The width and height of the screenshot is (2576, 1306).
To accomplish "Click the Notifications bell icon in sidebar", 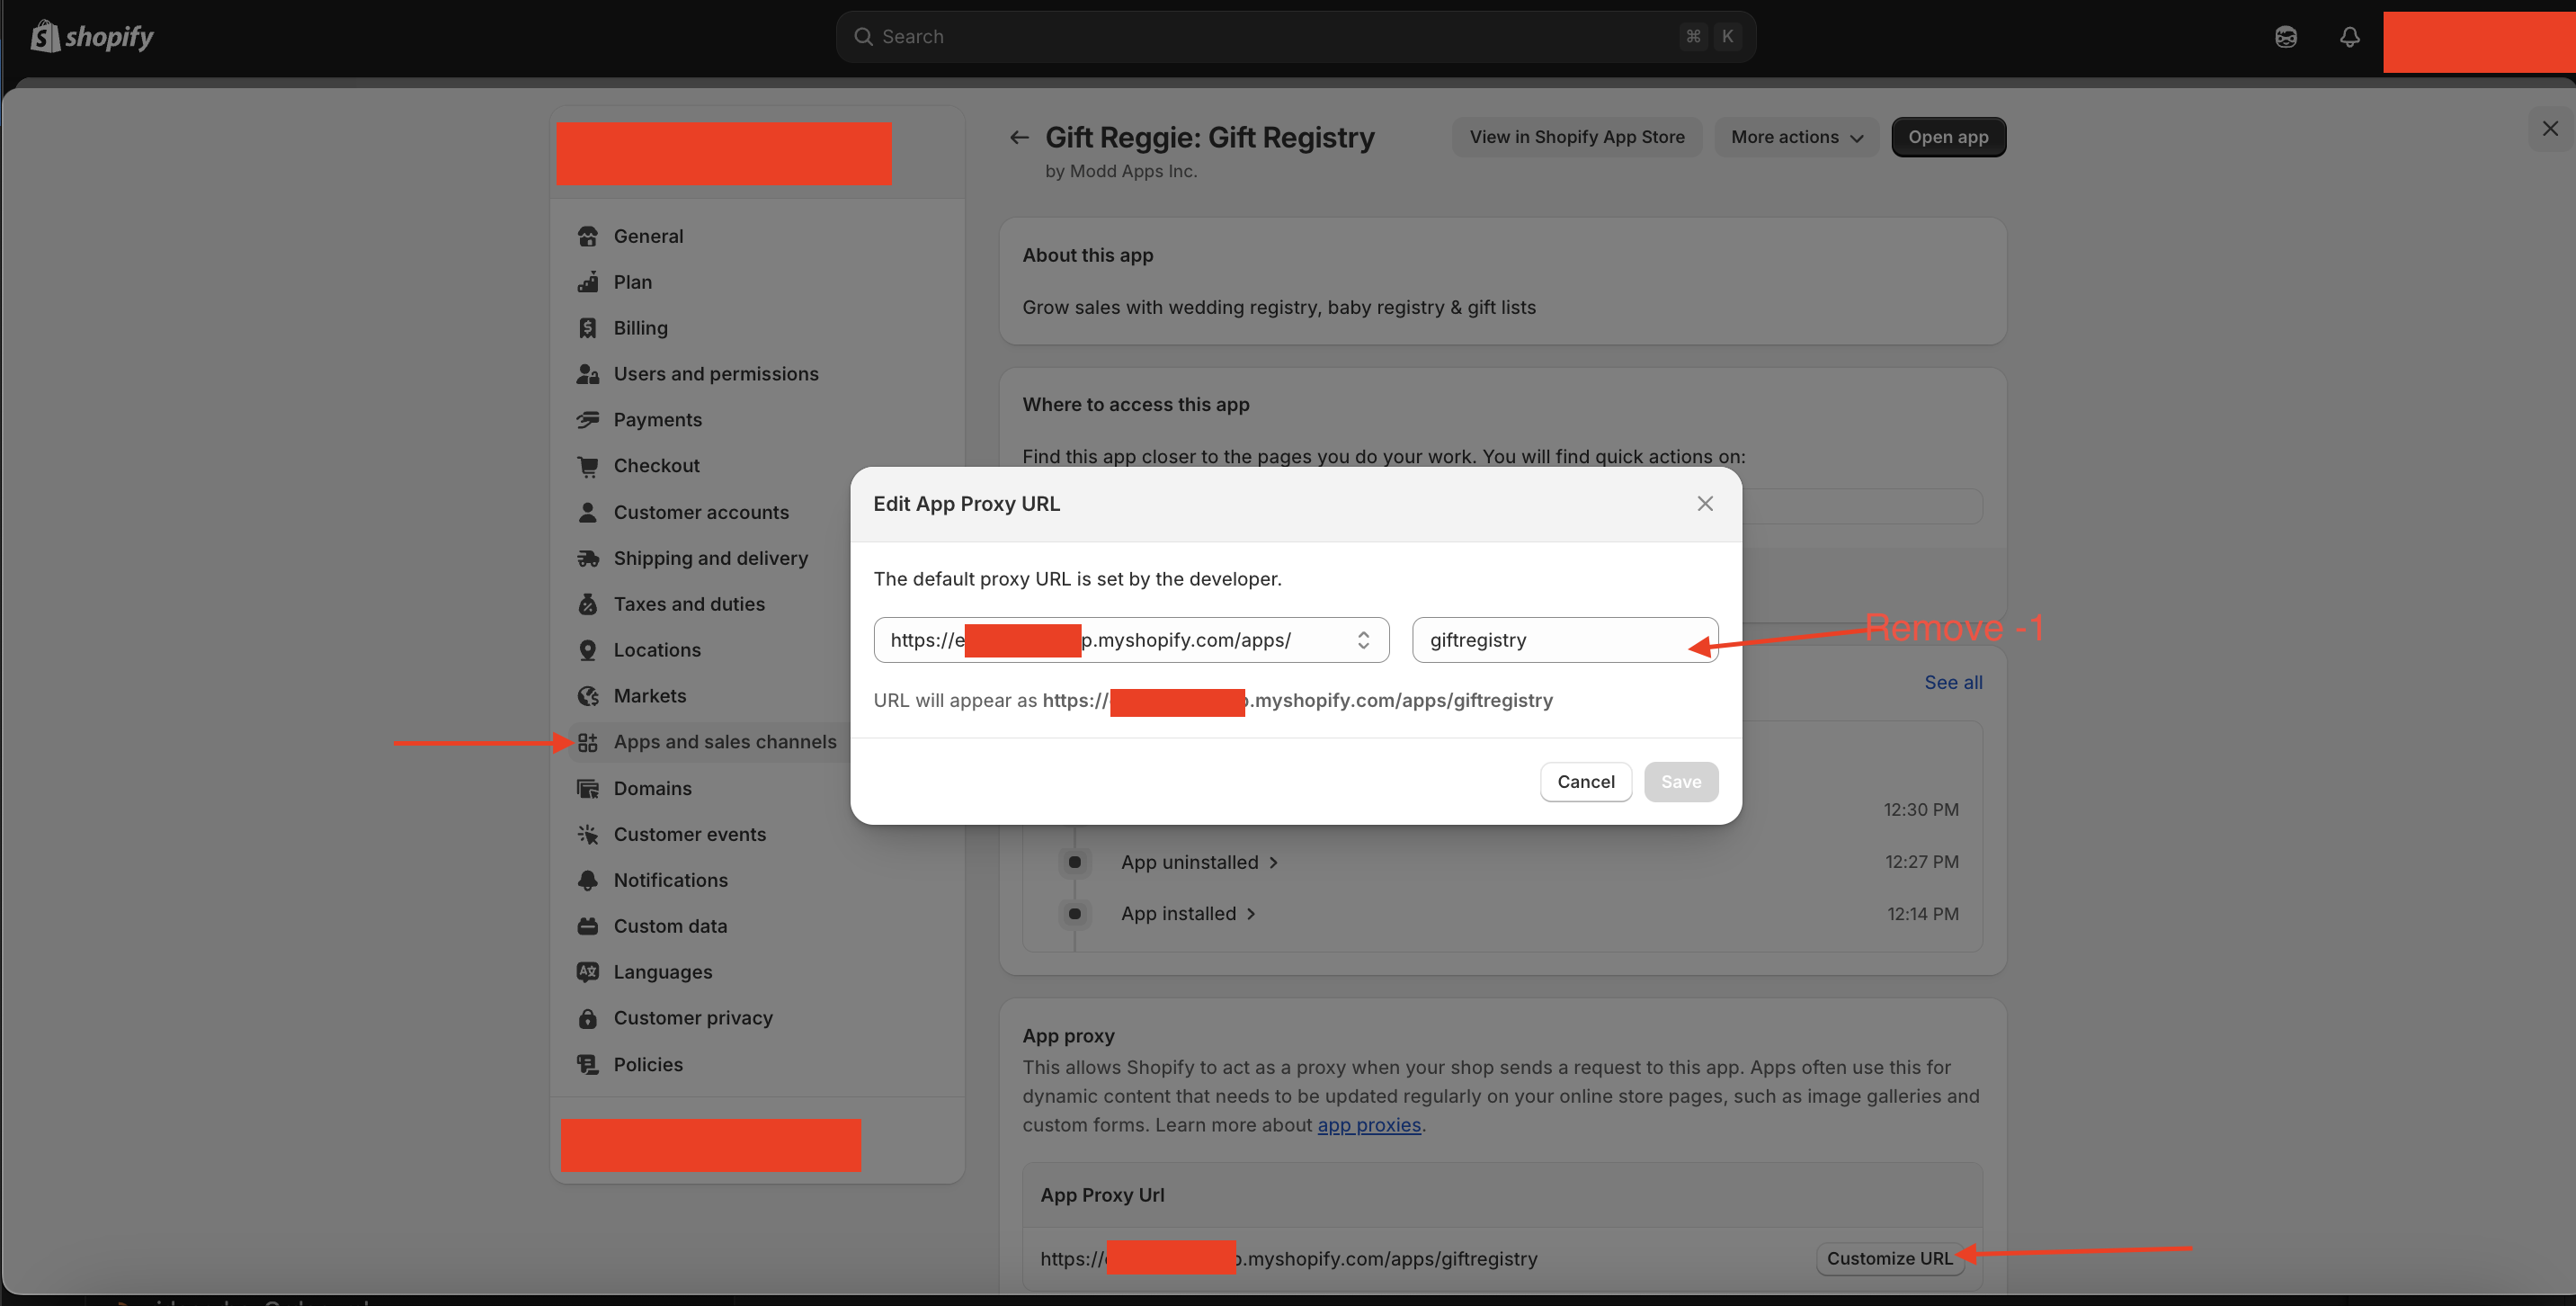I will click(587, 880).
